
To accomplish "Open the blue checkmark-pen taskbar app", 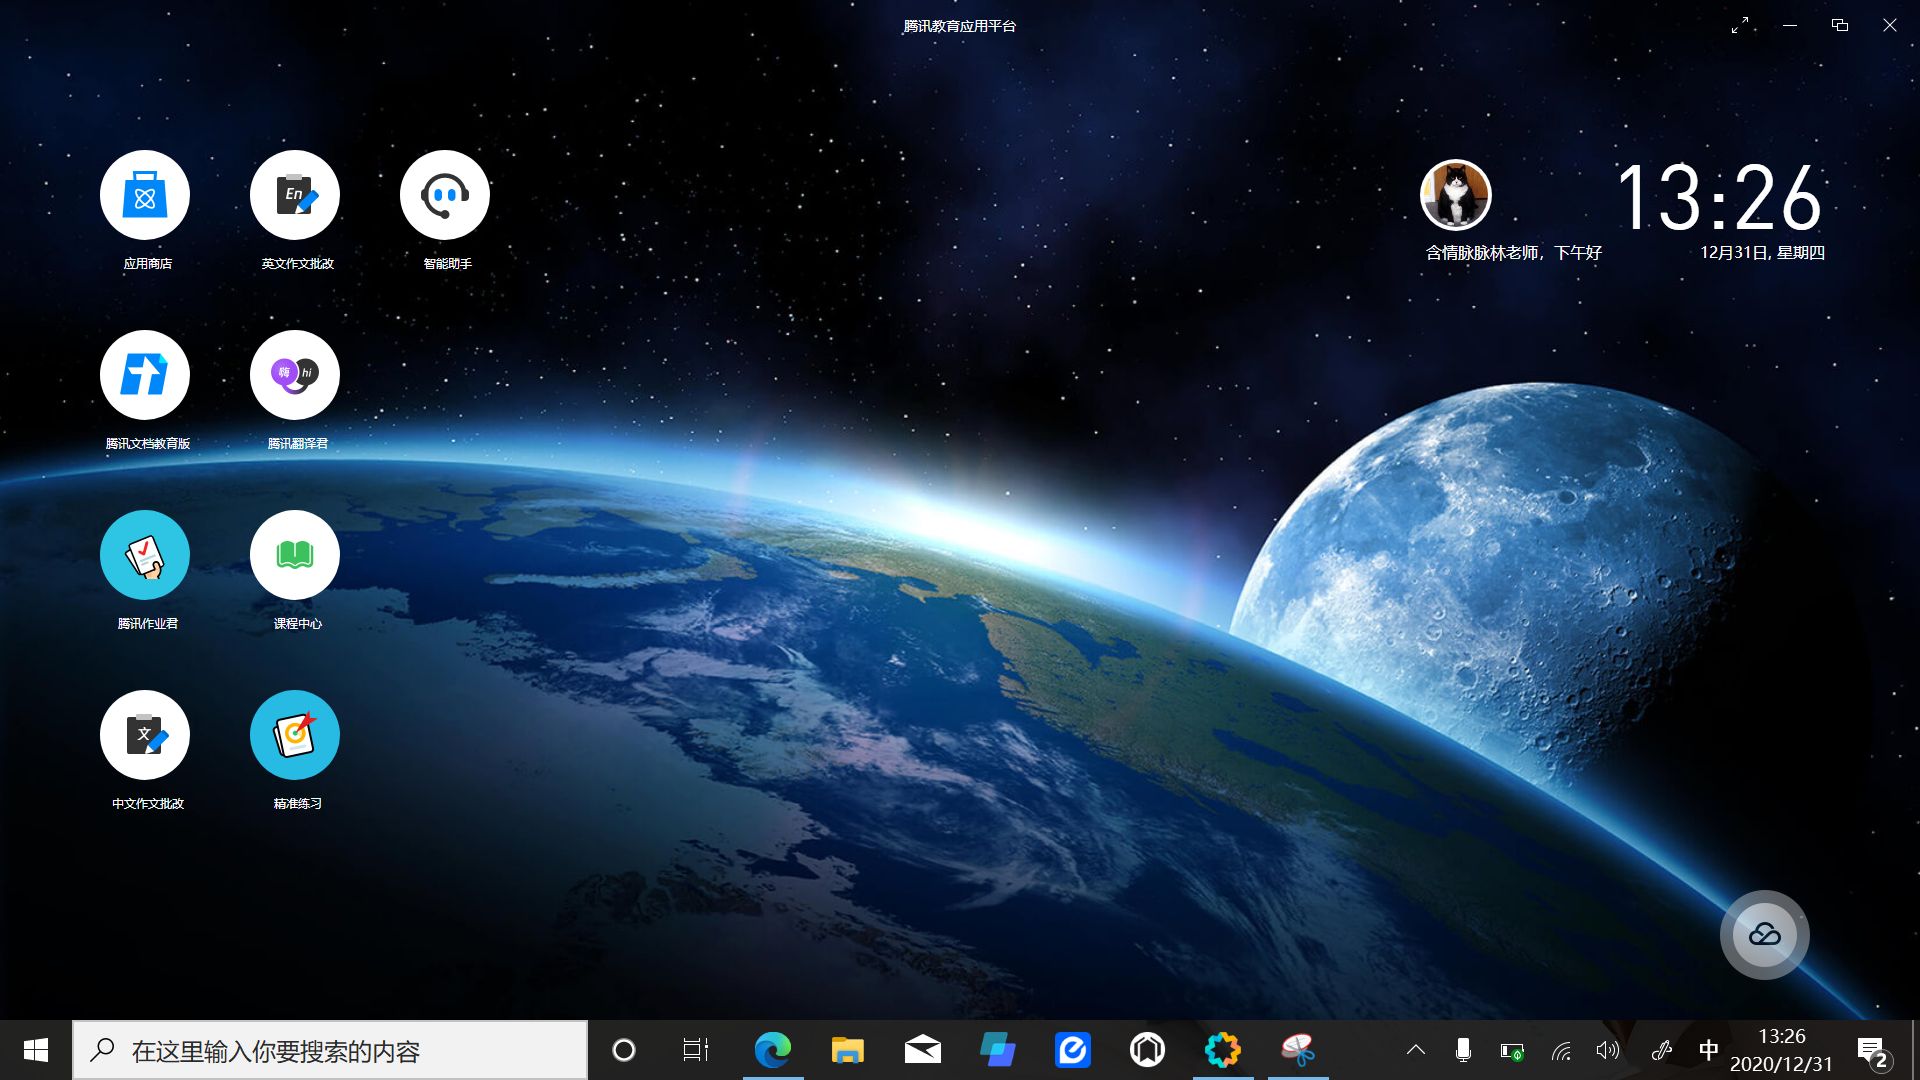I will coord(1072,1050).
